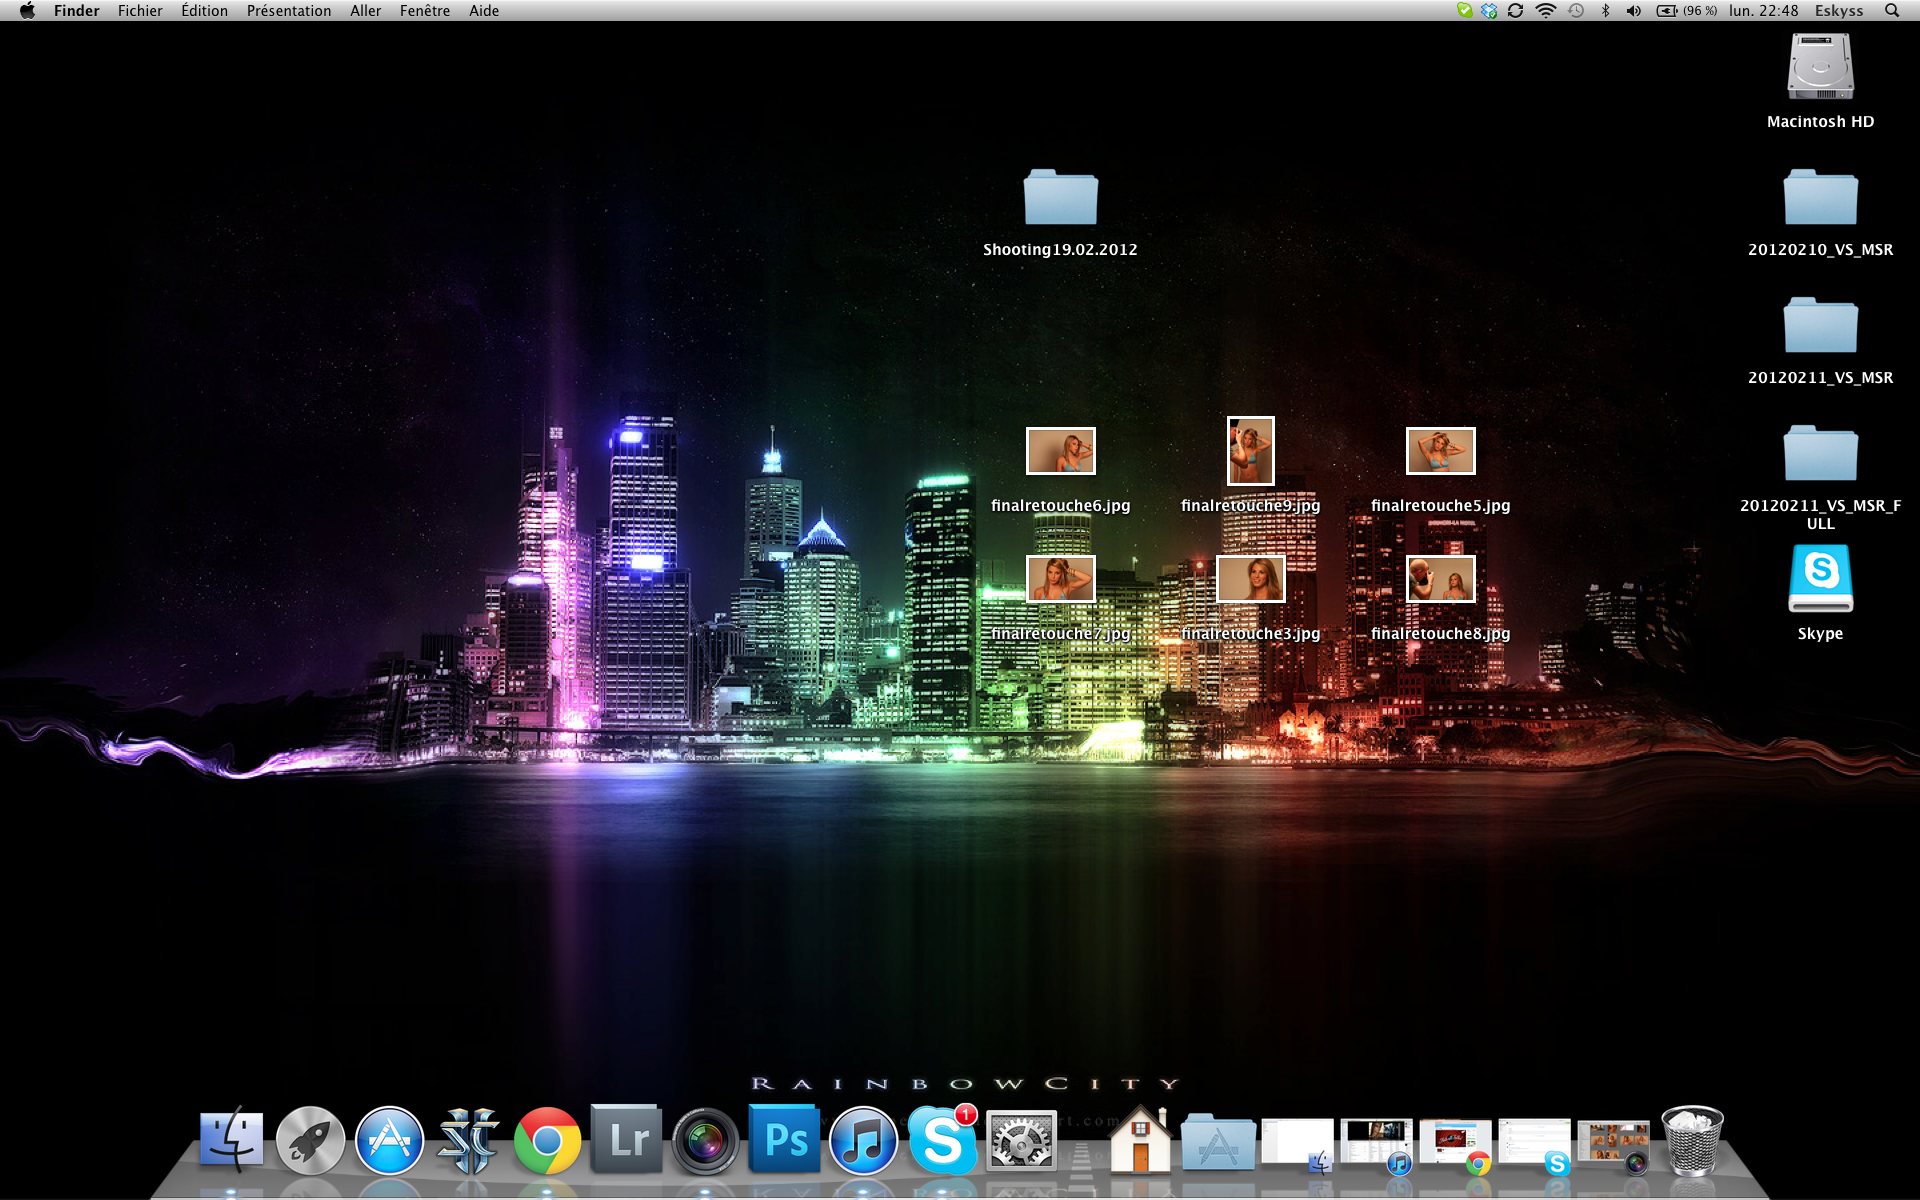The height and width of the screenshot is (1200, 1920).
Task: Click the 'finalretouche5.jpg' file name
Action: (1440, 506)
